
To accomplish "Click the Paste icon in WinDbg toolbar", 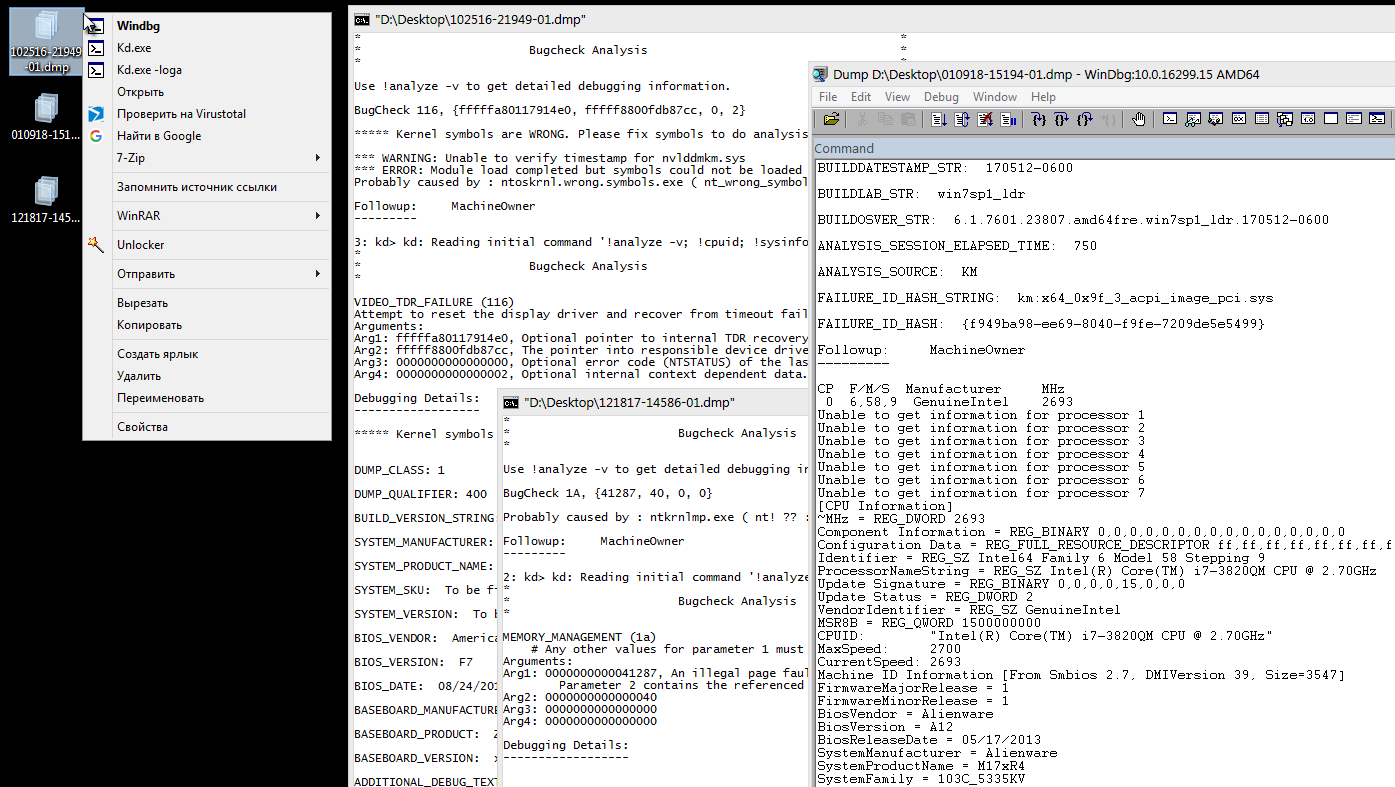I will click(x=909, y=119).
